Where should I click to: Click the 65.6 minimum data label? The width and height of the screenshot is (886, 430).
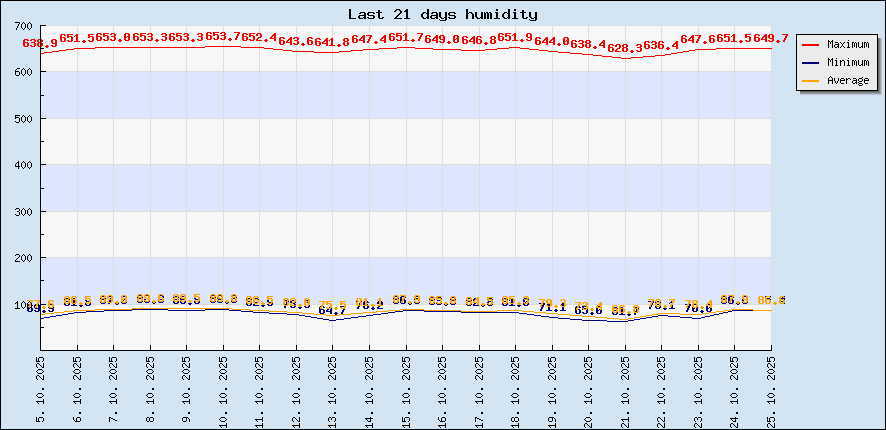[x=588, y=311]
